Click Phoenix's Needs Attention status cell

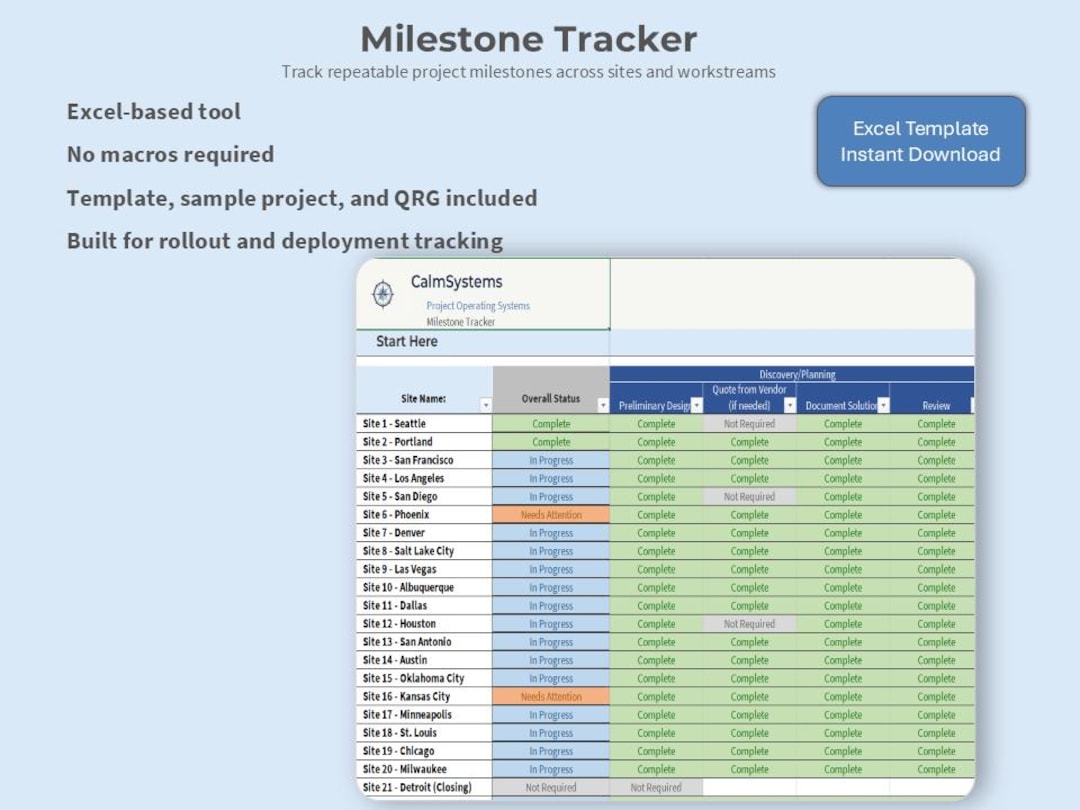click(551, 515)
